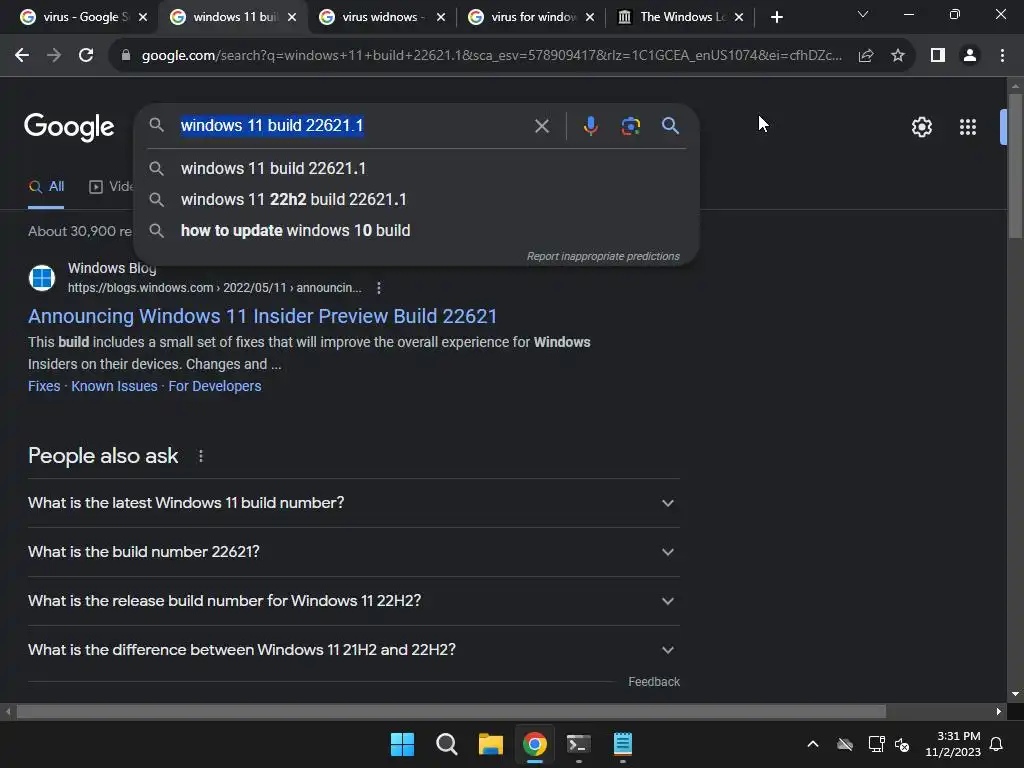The image size is (1024, 768).
Task: Select the All search filter
Action: (x=46, y=187)
